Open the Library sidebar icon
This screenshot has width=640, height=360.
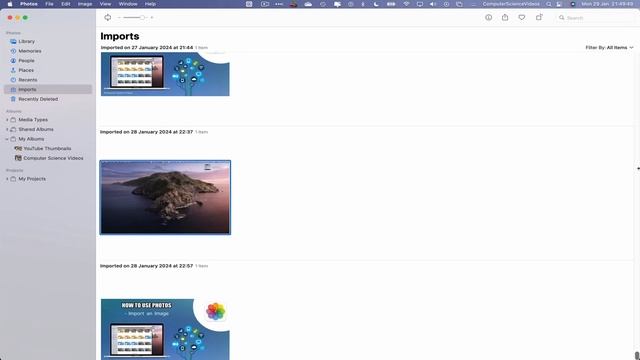click(13, 41)
